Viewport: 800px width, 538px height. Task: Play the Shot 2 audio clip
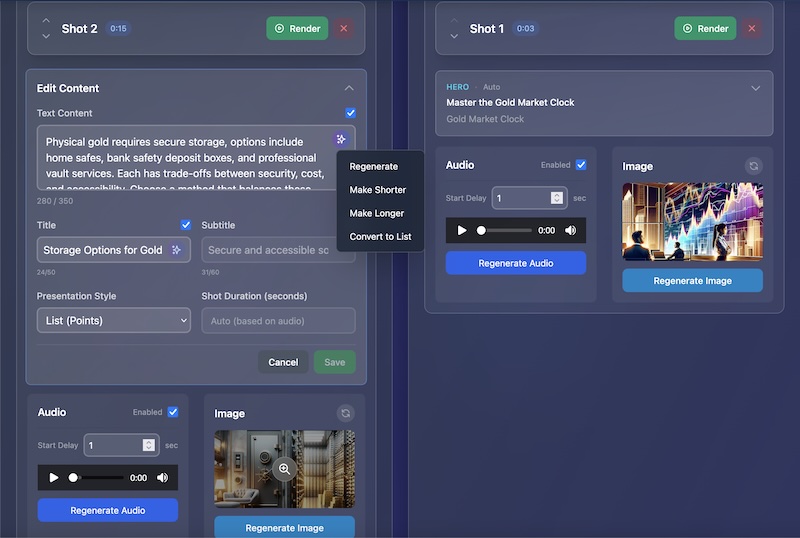[x=54, y=478]
